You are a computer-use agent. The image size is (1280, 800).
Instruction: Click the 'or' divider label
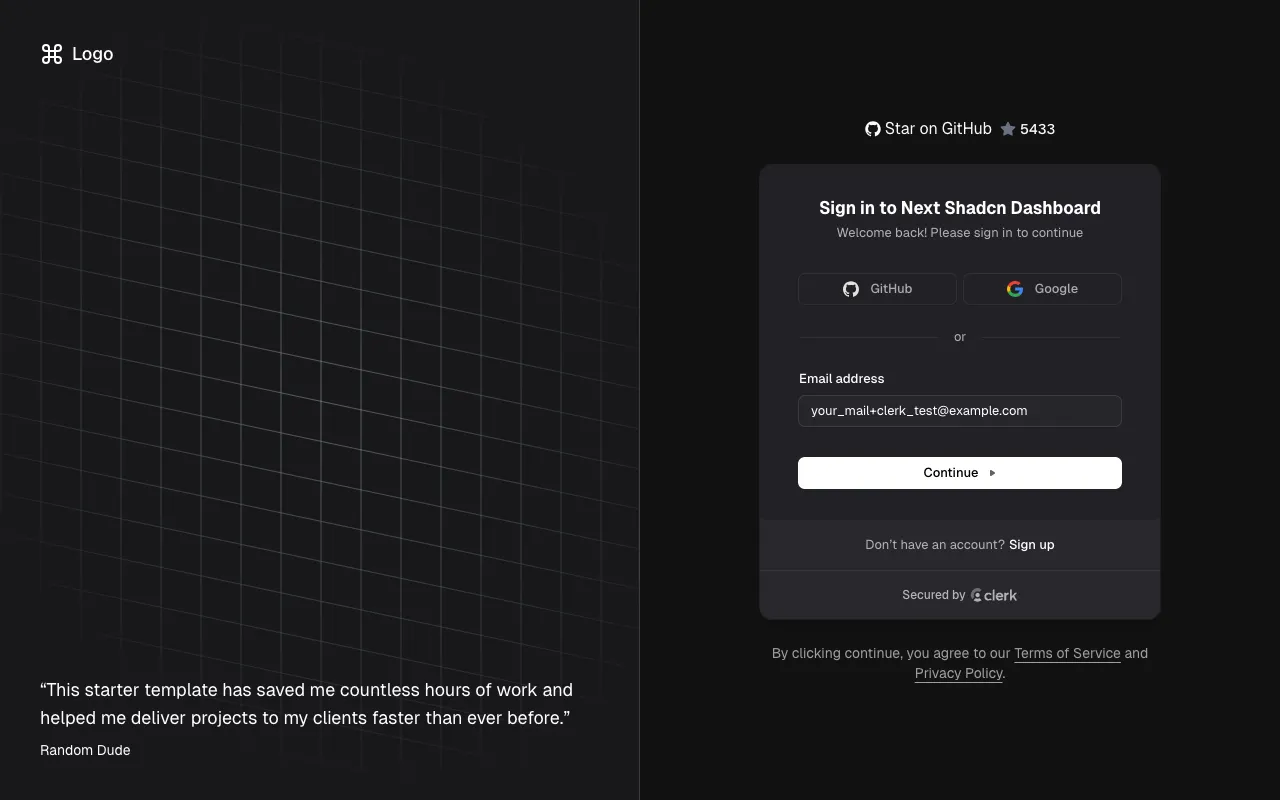(960, 337)
